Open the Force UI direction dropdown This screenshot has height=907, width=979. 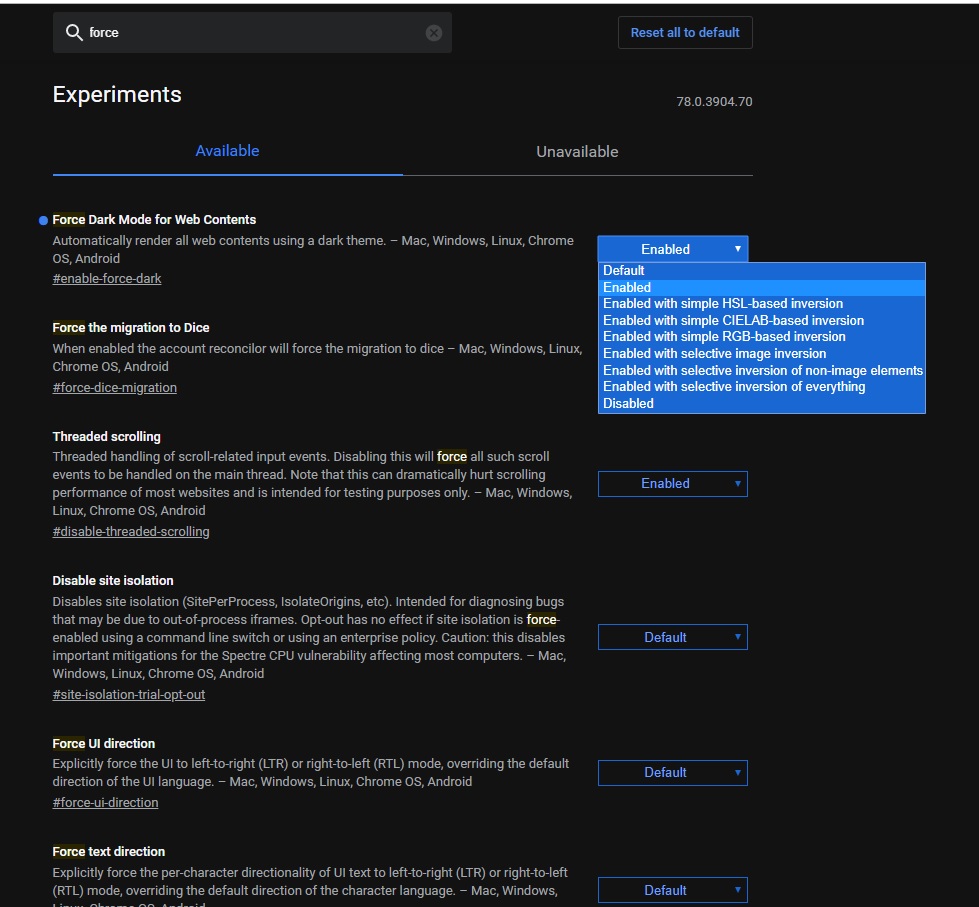tap(672, 773)
